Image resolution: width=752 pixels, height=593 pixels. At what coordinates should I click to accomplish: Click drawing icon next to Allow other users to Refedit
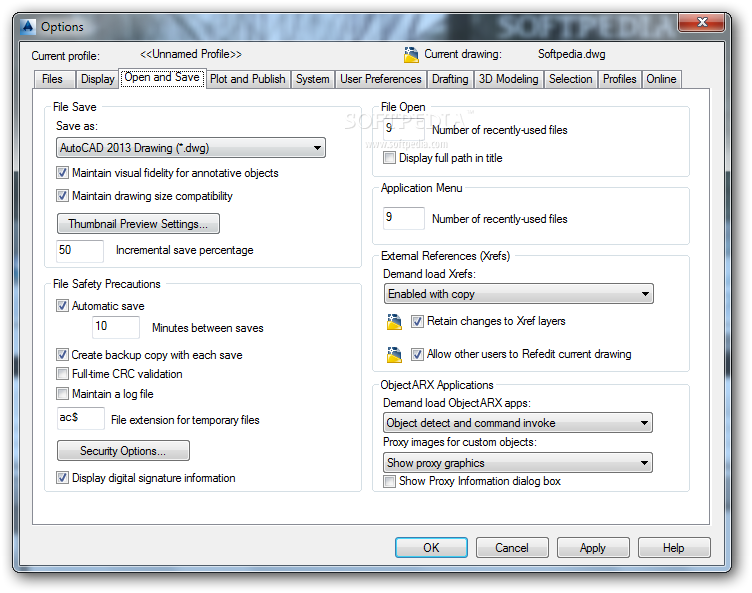(394, 355)
